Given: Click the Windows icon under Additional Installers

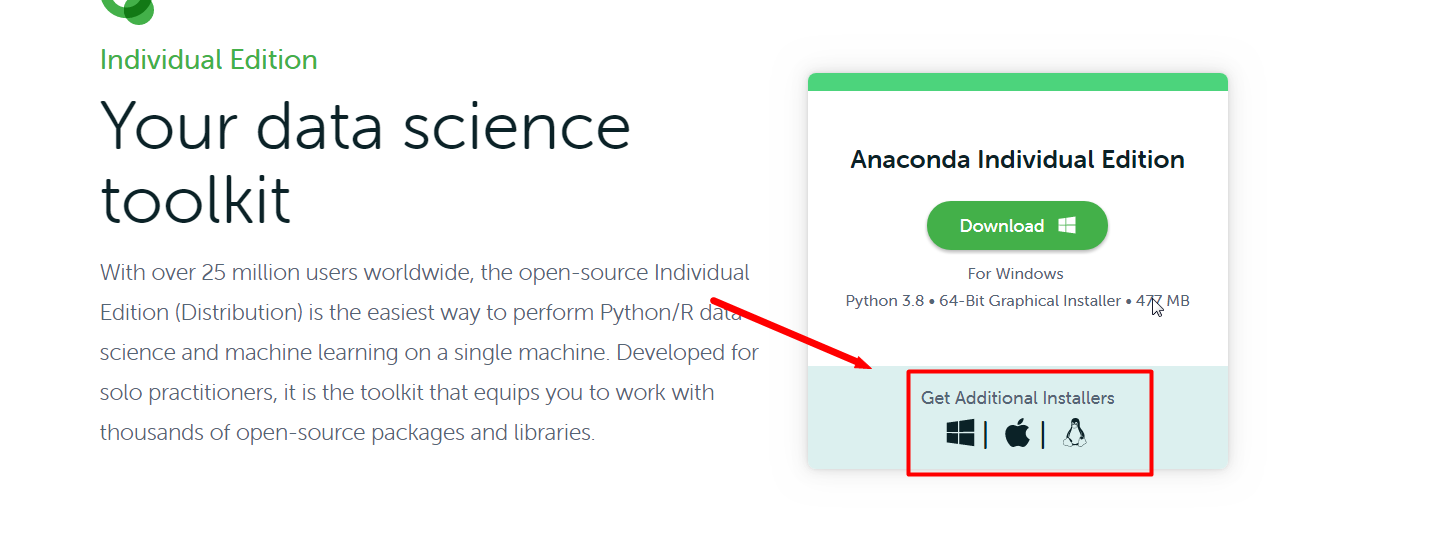Looking at the screenshot, I should click(960, 434).
